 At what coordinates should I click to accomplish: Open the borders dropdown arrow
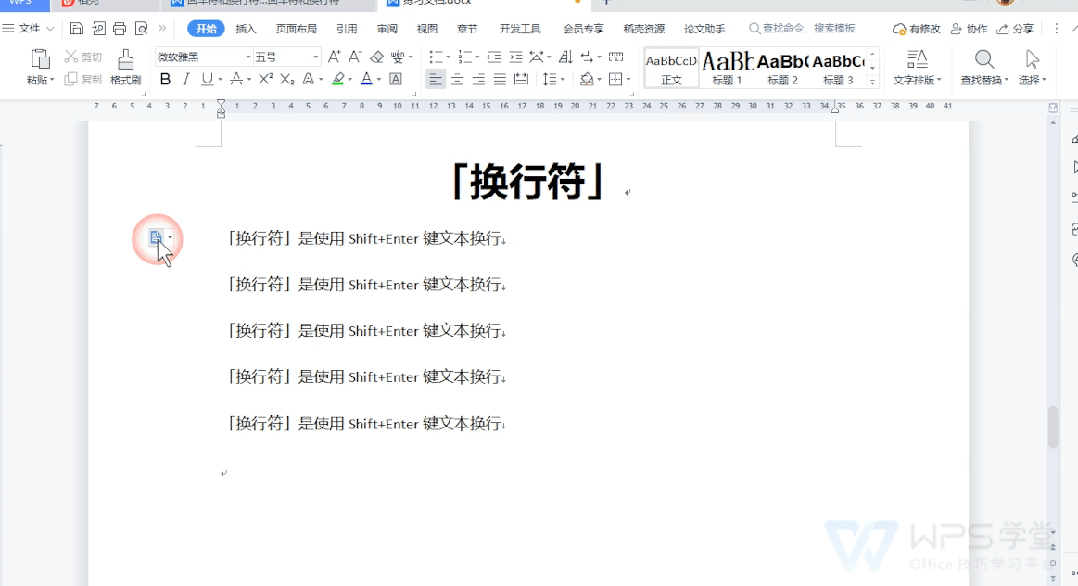(x=628, y=80)
